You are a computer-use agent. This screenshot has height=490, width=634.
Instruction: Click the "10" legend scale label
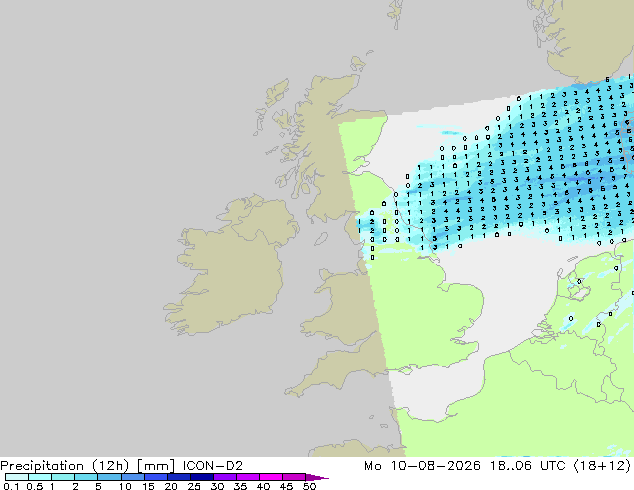point(125,486)
